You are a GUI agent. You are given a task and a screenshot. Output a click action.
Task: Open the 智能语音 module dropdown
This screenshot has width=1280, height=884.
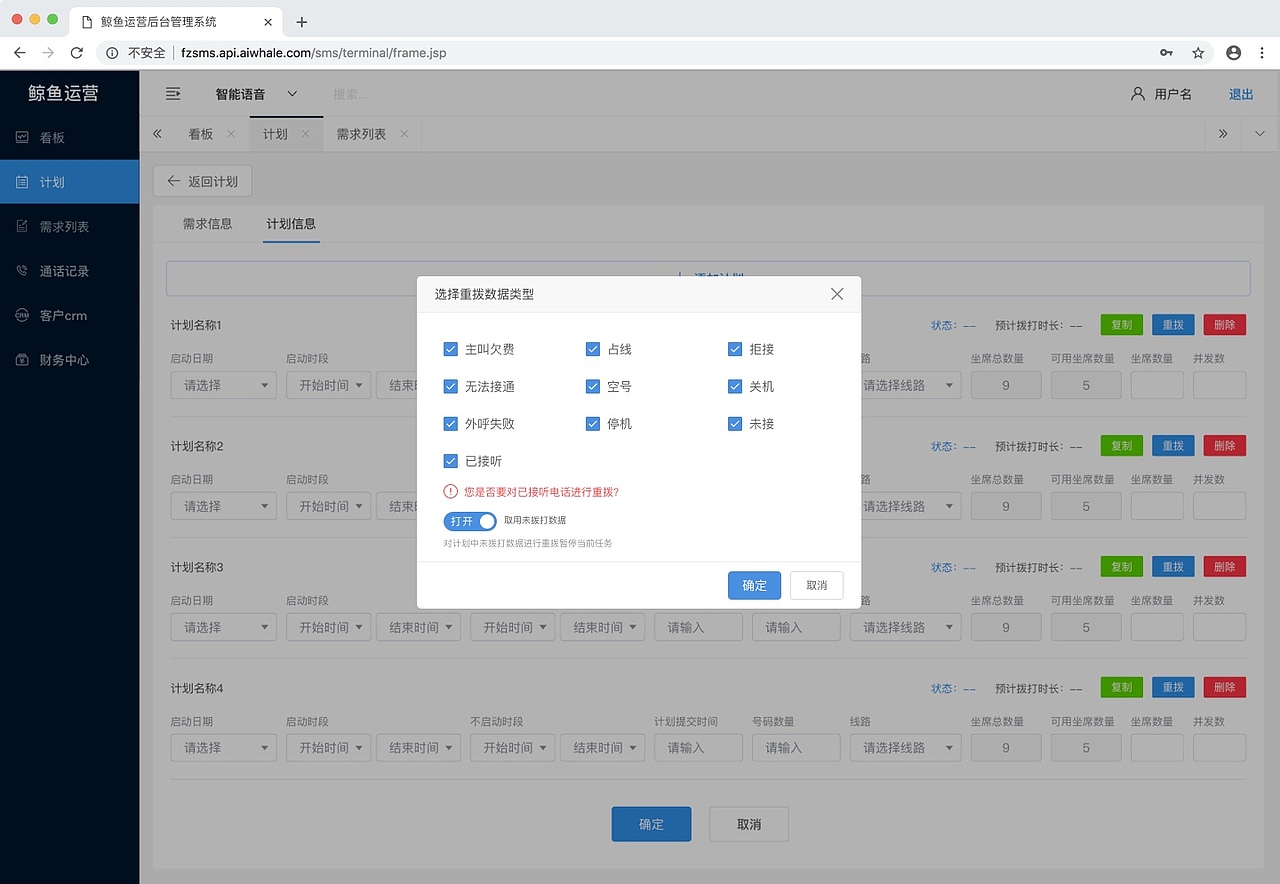pos(257,94)
